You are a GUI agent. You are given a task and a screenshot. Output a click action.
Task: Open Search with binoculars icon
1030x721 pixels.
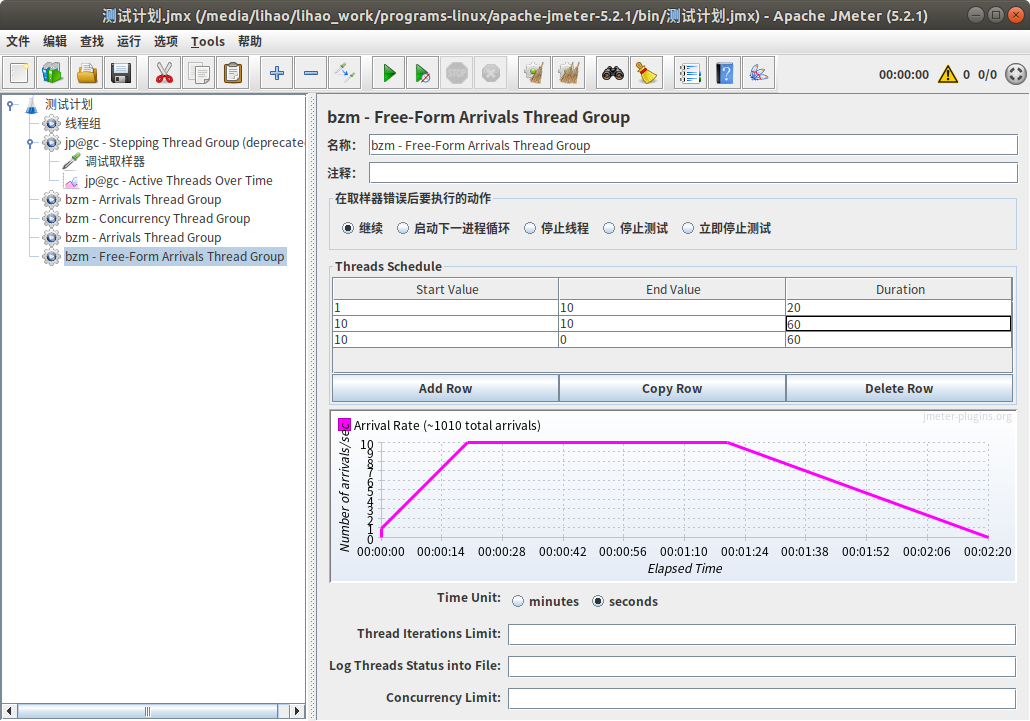(613, 73)
